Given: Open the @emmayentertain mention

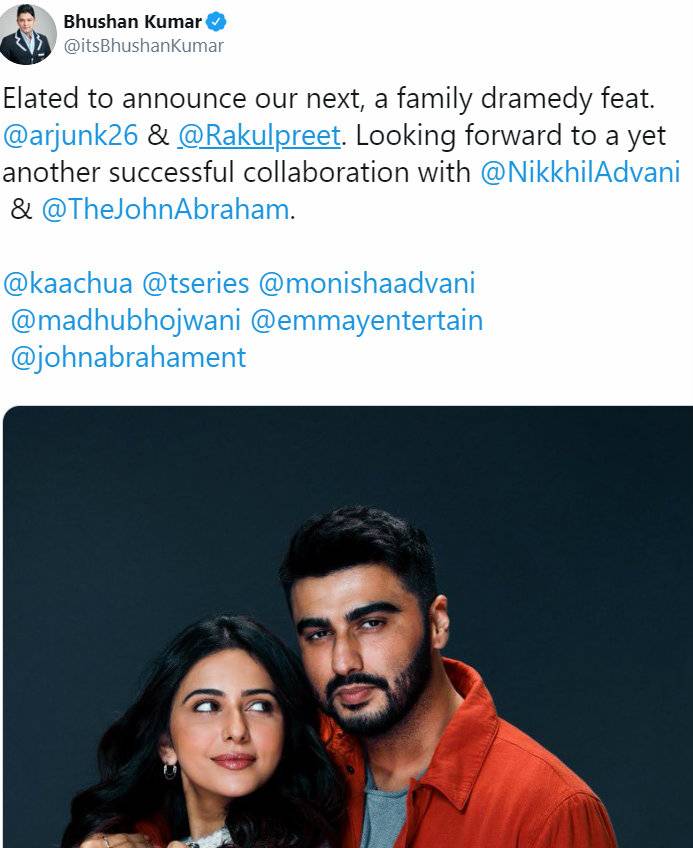Looking at the screenshot, I should pos(366,320).
